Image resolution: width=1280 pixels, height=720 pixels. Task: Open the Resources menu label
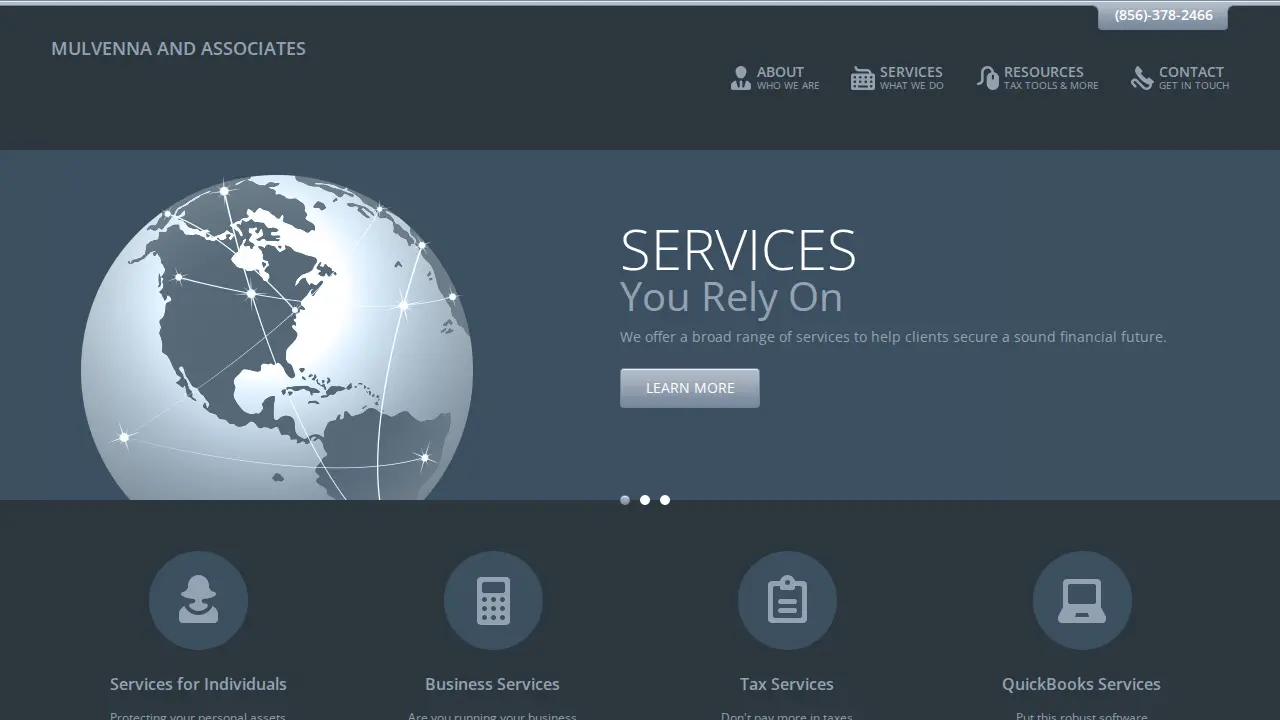coord(1044,72)
